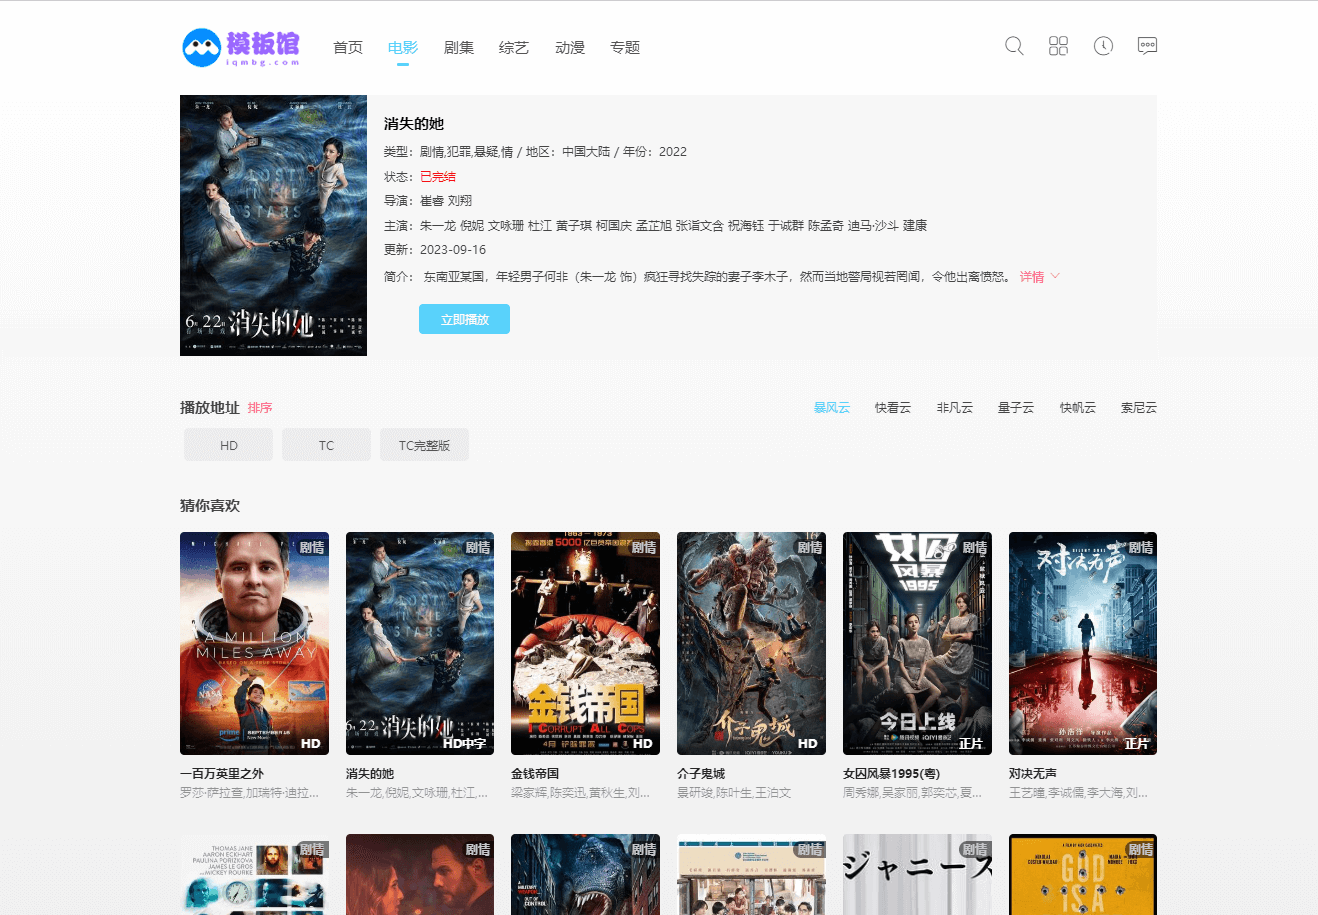Toggle the 排序 episode order link

tap(260, 408)
